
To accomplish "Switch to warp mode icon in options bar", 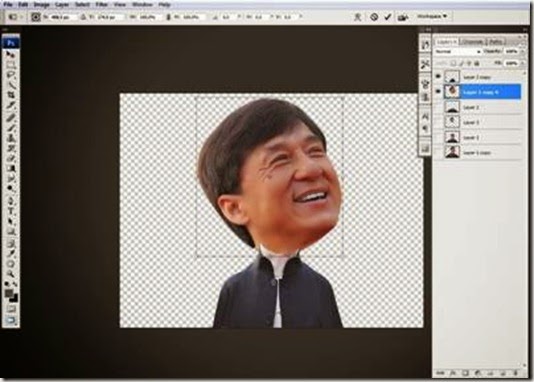I will (x=357, y=17).
